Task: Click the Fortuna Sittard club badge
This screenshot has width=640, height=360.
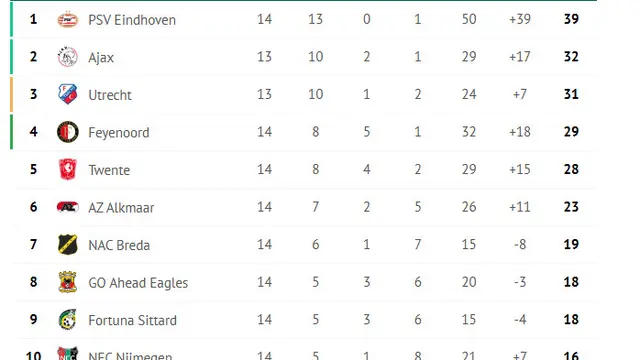Action: point(68,320)
